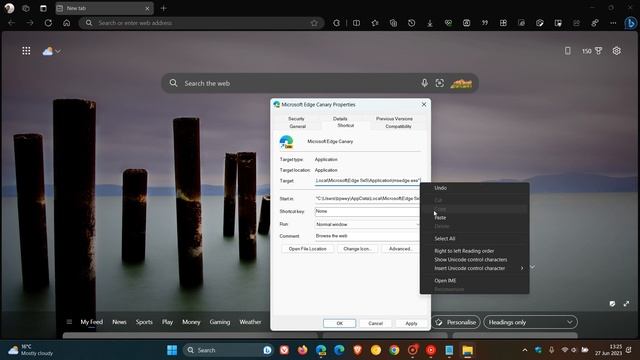Viewport: 640px width, 360px height.
Task: Click the Change Icon button
Action: point(357,249)
